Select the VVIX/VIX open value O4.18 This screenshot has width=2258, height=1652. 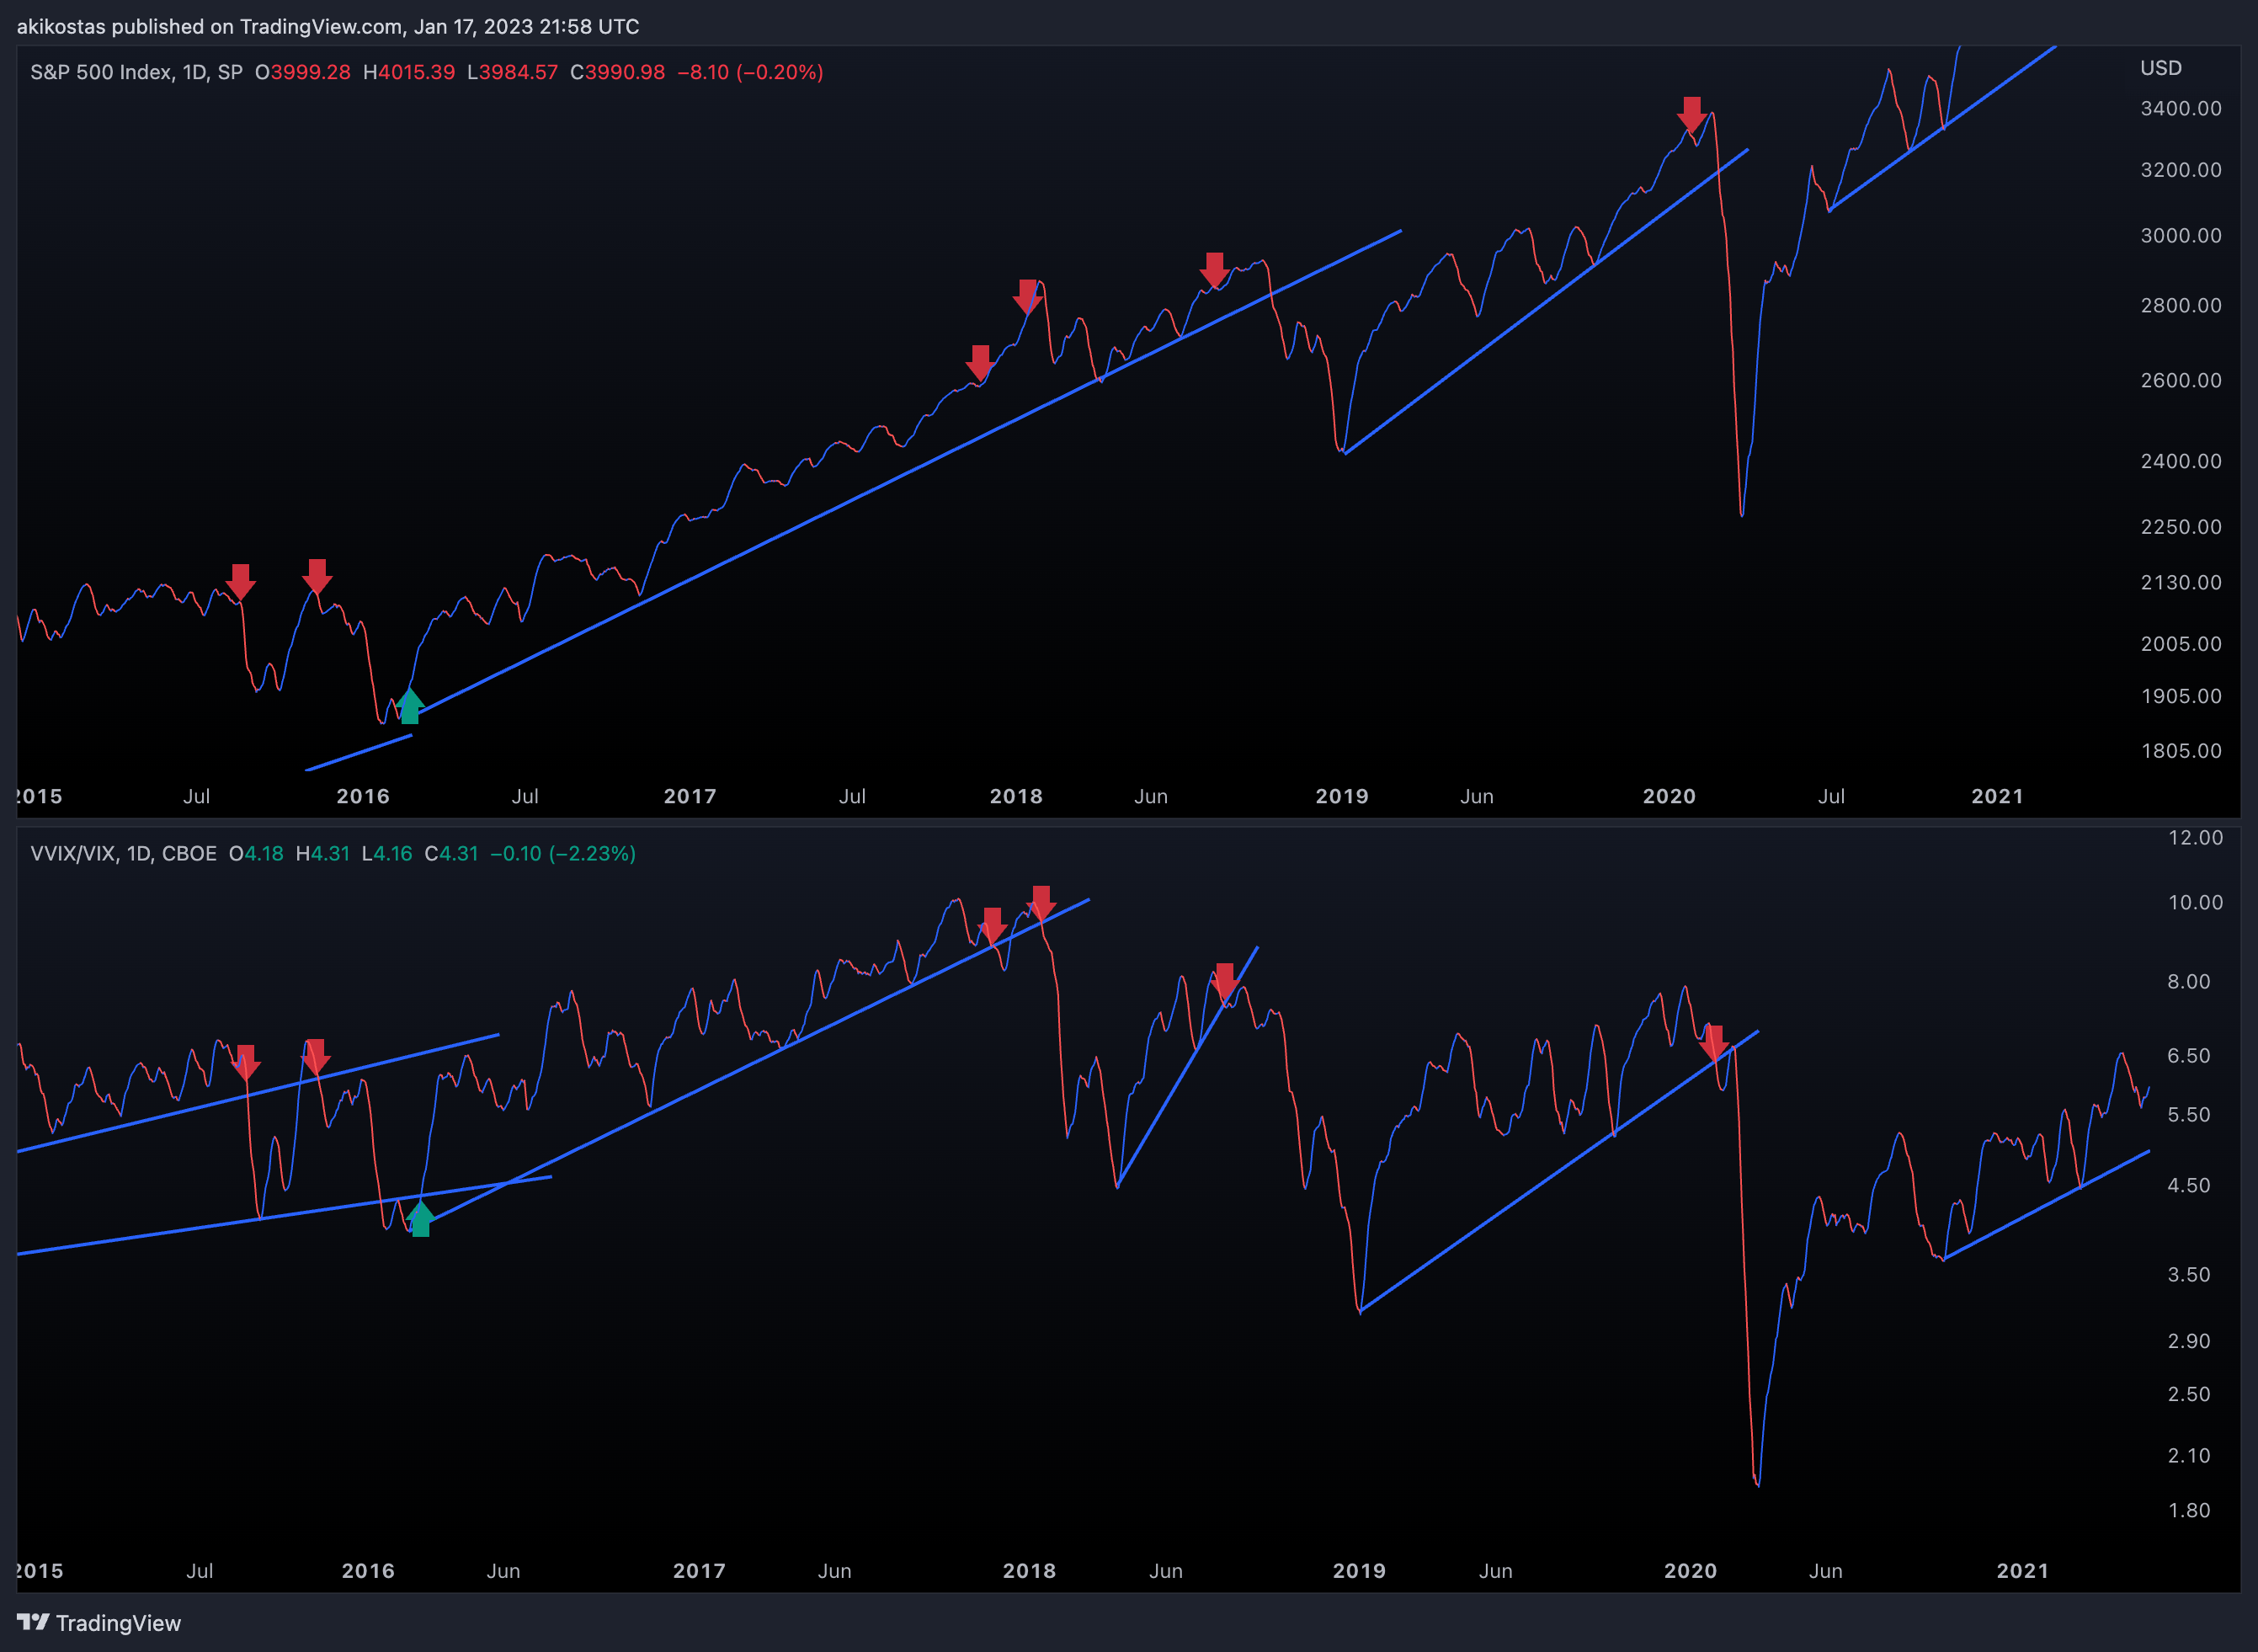click(256, 853)
